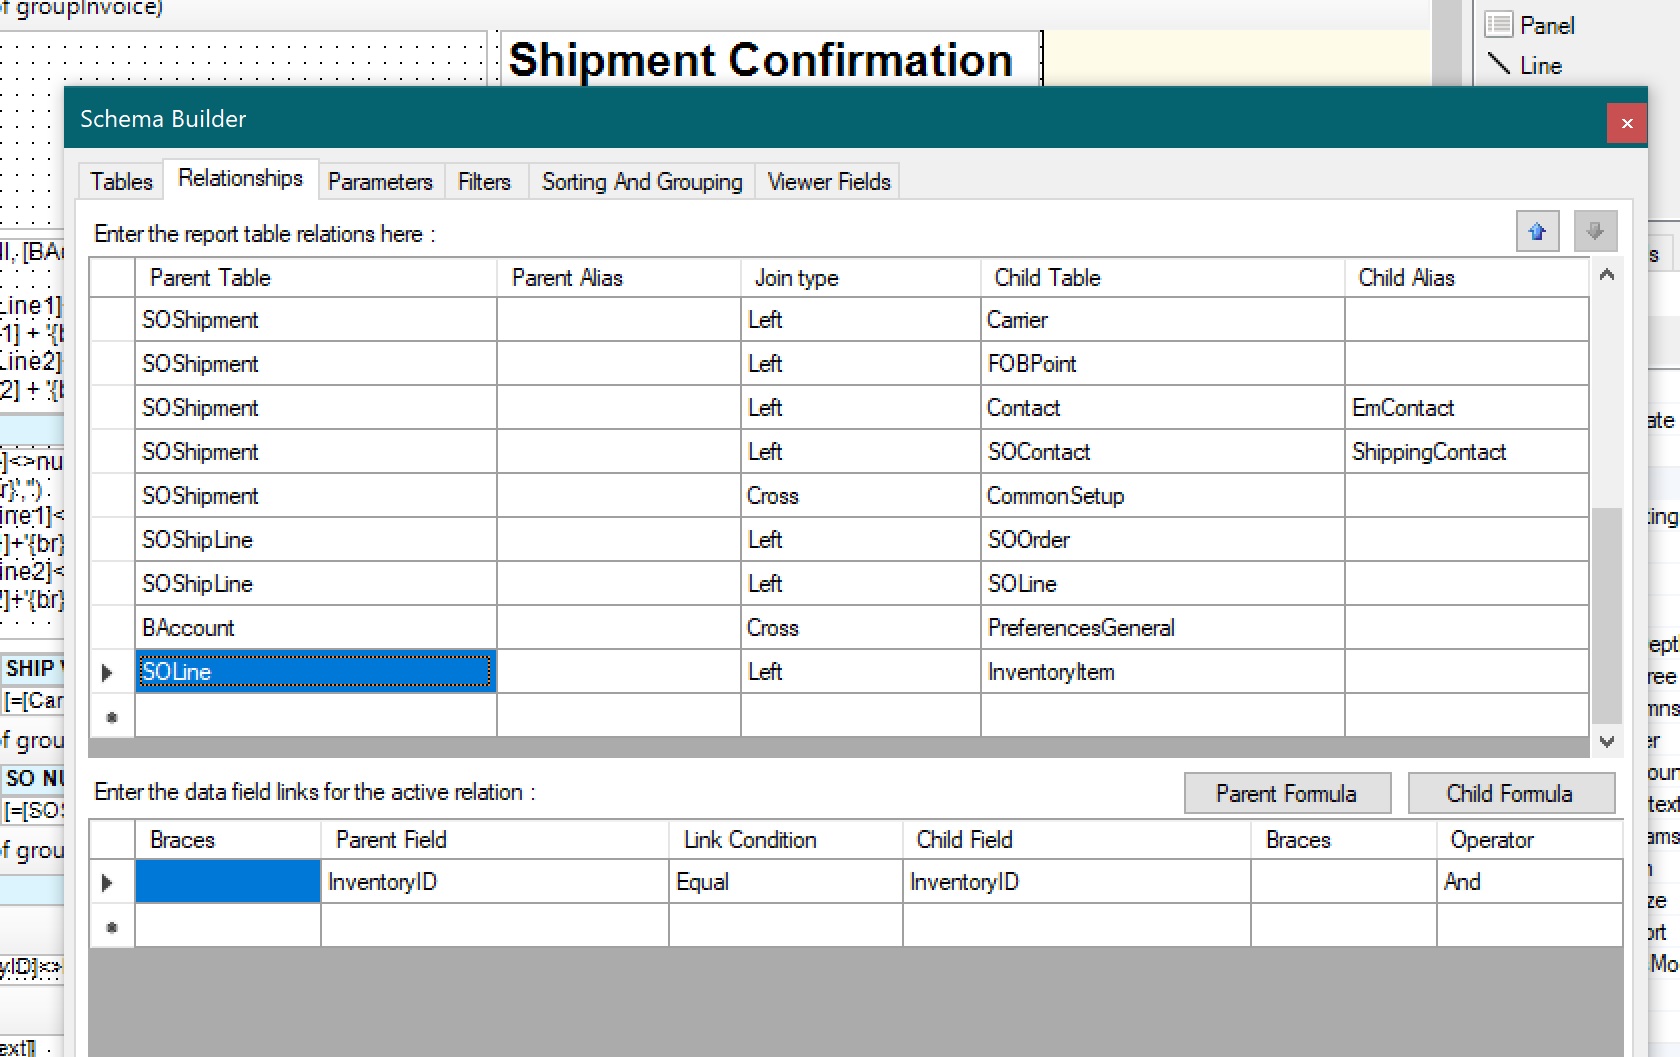
Task: Click the SOLine row selector arrow
Action: click(108, 673)
